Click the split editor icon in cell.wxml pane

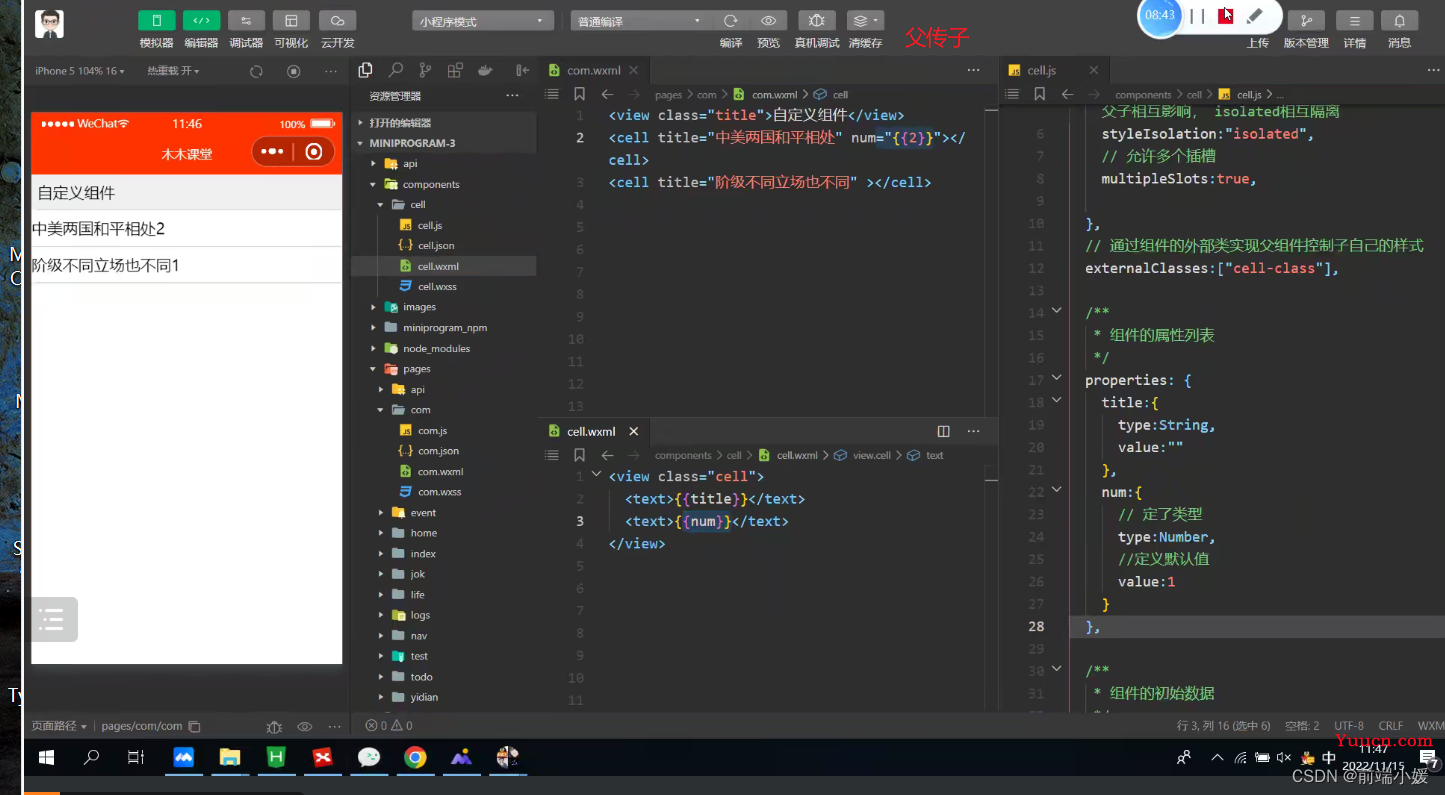click(943, 431)
